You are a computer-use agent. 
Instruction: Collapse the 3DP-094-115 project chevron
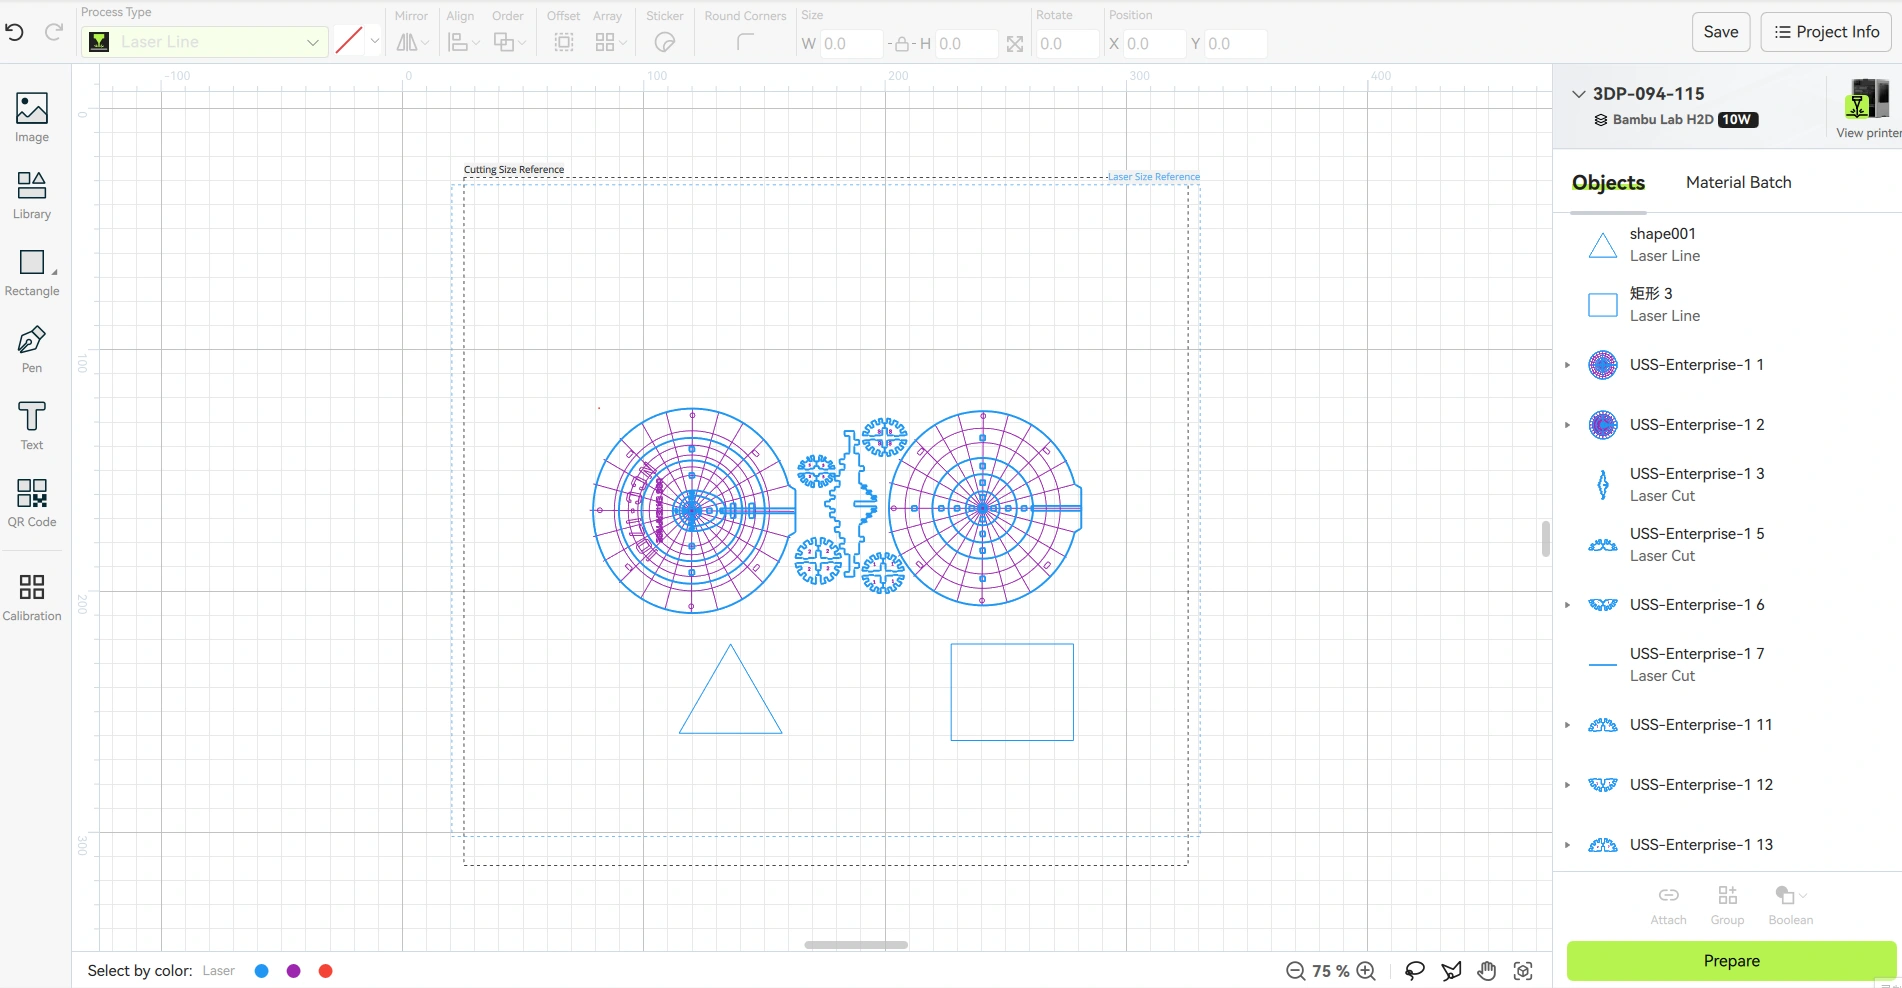(1579, 94)
